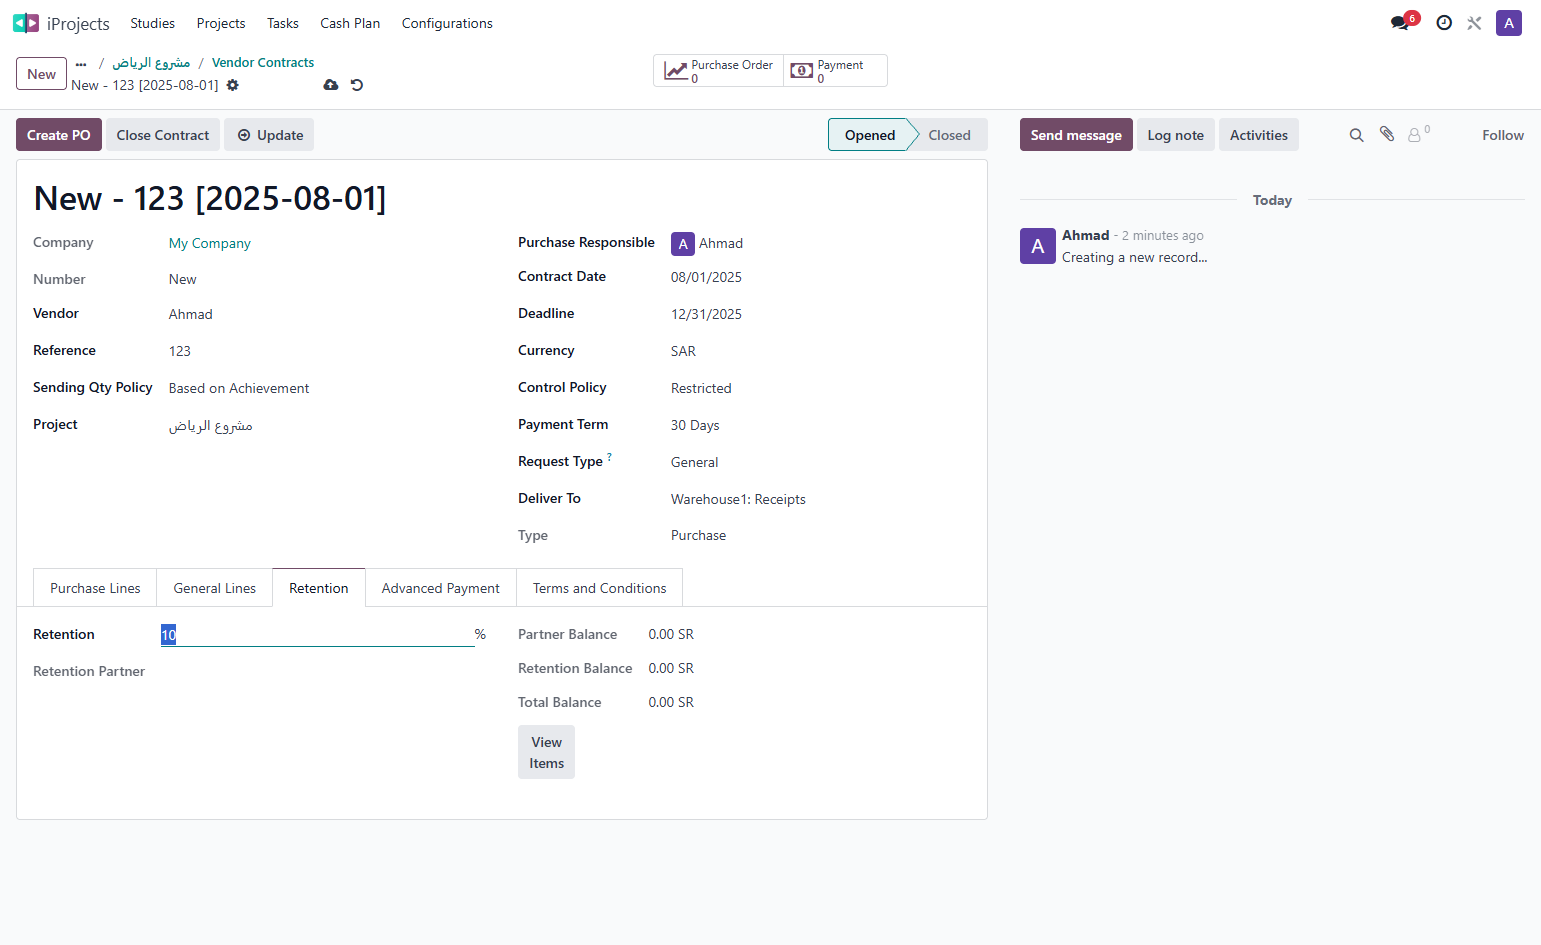This screenshot has height=945, width=1541.
Task: Set status to Closed
Action: point(949,135)
